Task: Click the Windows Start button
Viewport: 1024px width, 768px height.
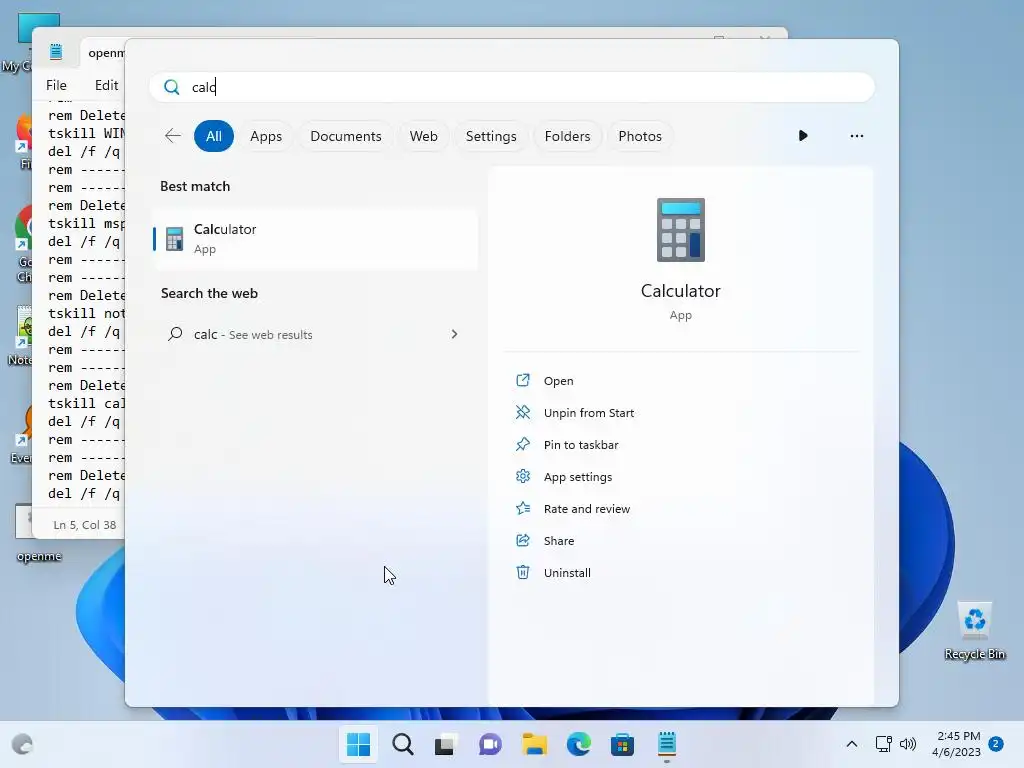Action: pyautogui.click(x=358, y=744)
